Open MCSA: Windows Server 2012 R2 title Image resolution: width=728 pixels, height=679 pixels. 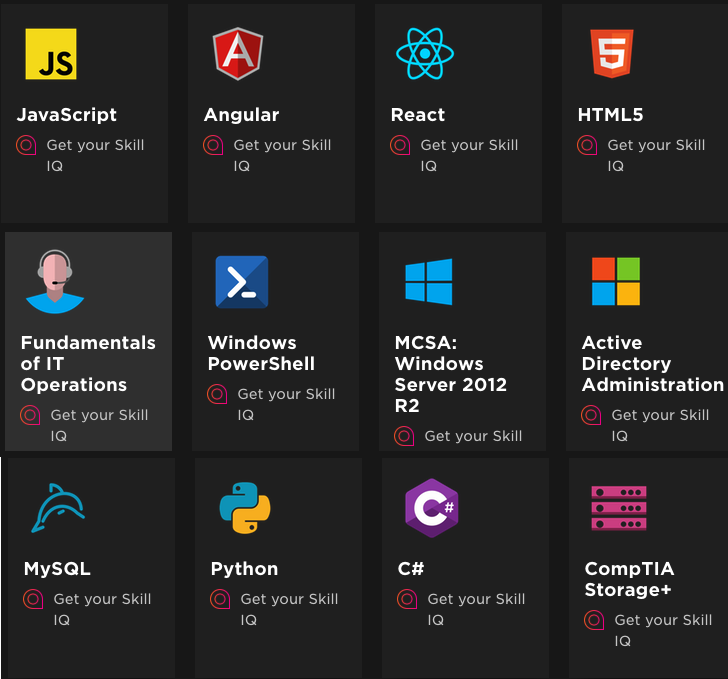[x=451, y=374]
